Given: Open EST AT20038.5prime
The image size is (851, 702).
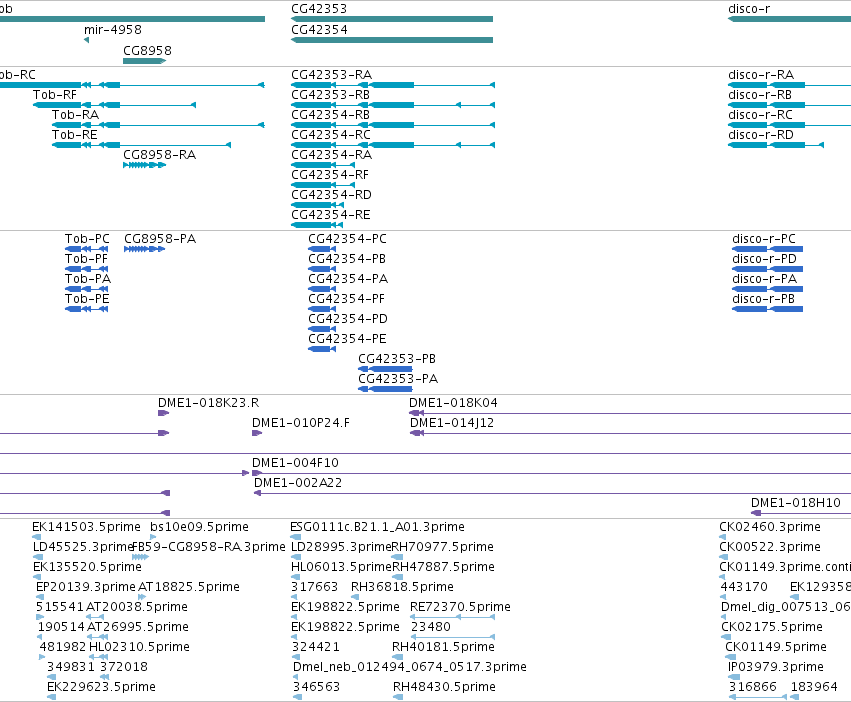Looking at the screenshot, I should click(x=95, y=617).
